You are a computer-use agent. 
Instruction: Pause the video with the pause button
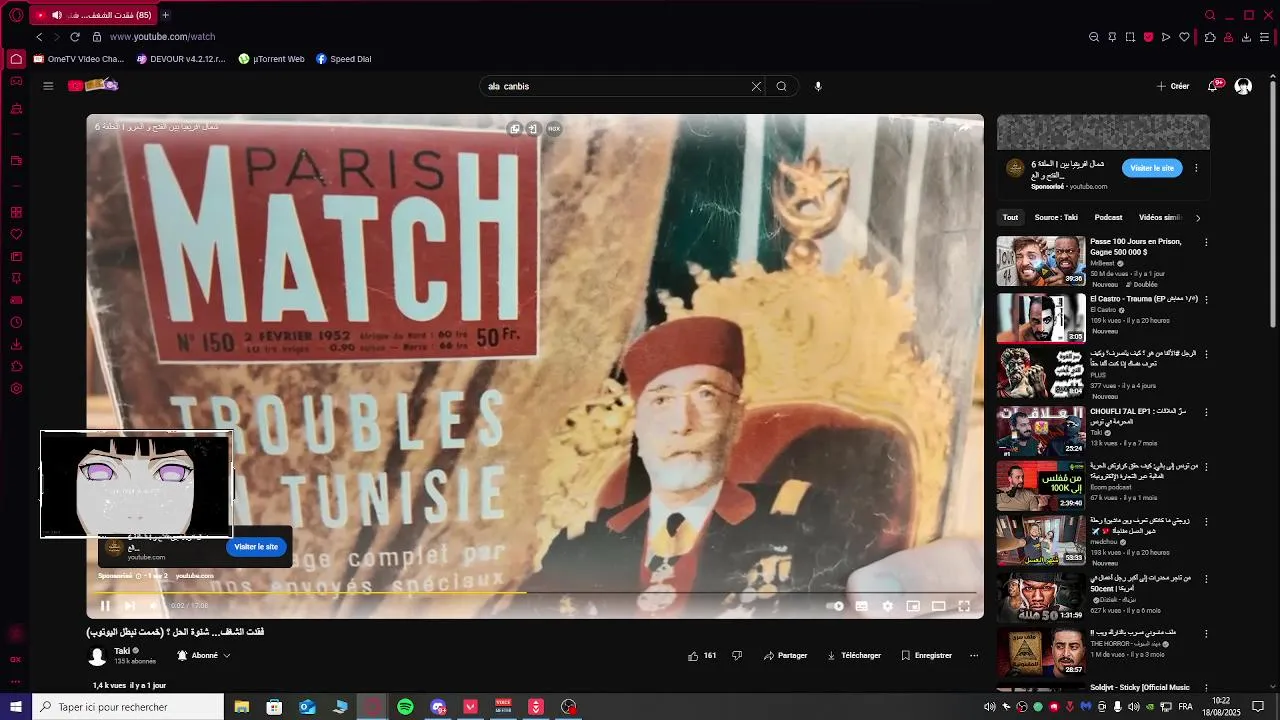(x=105, y=606)
